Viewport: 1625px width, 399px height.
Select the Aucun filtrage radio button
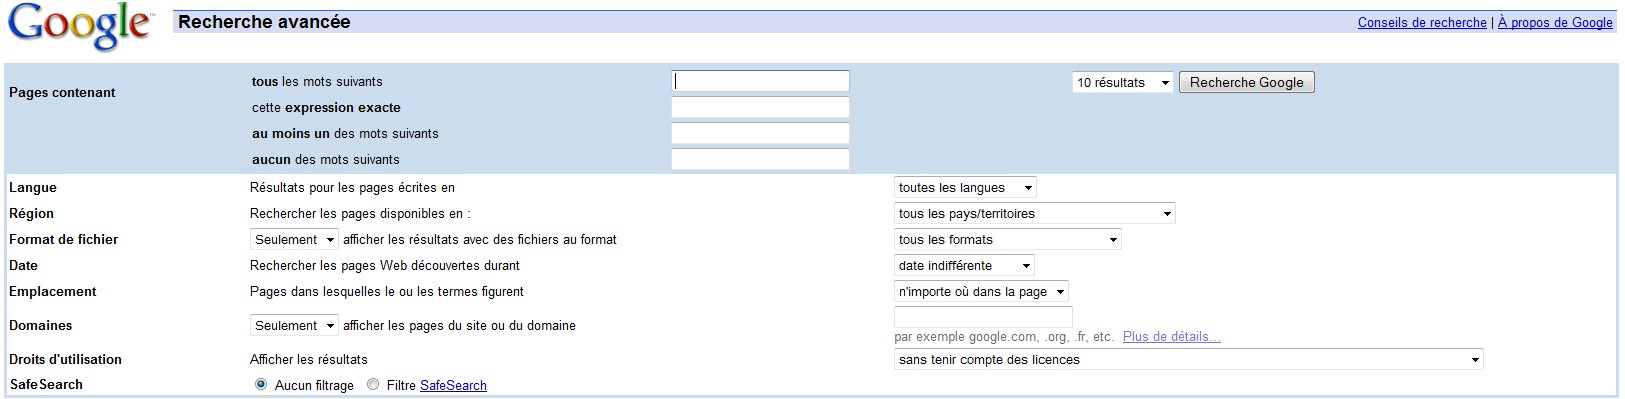pyautogui.click(x=261, y=384)
